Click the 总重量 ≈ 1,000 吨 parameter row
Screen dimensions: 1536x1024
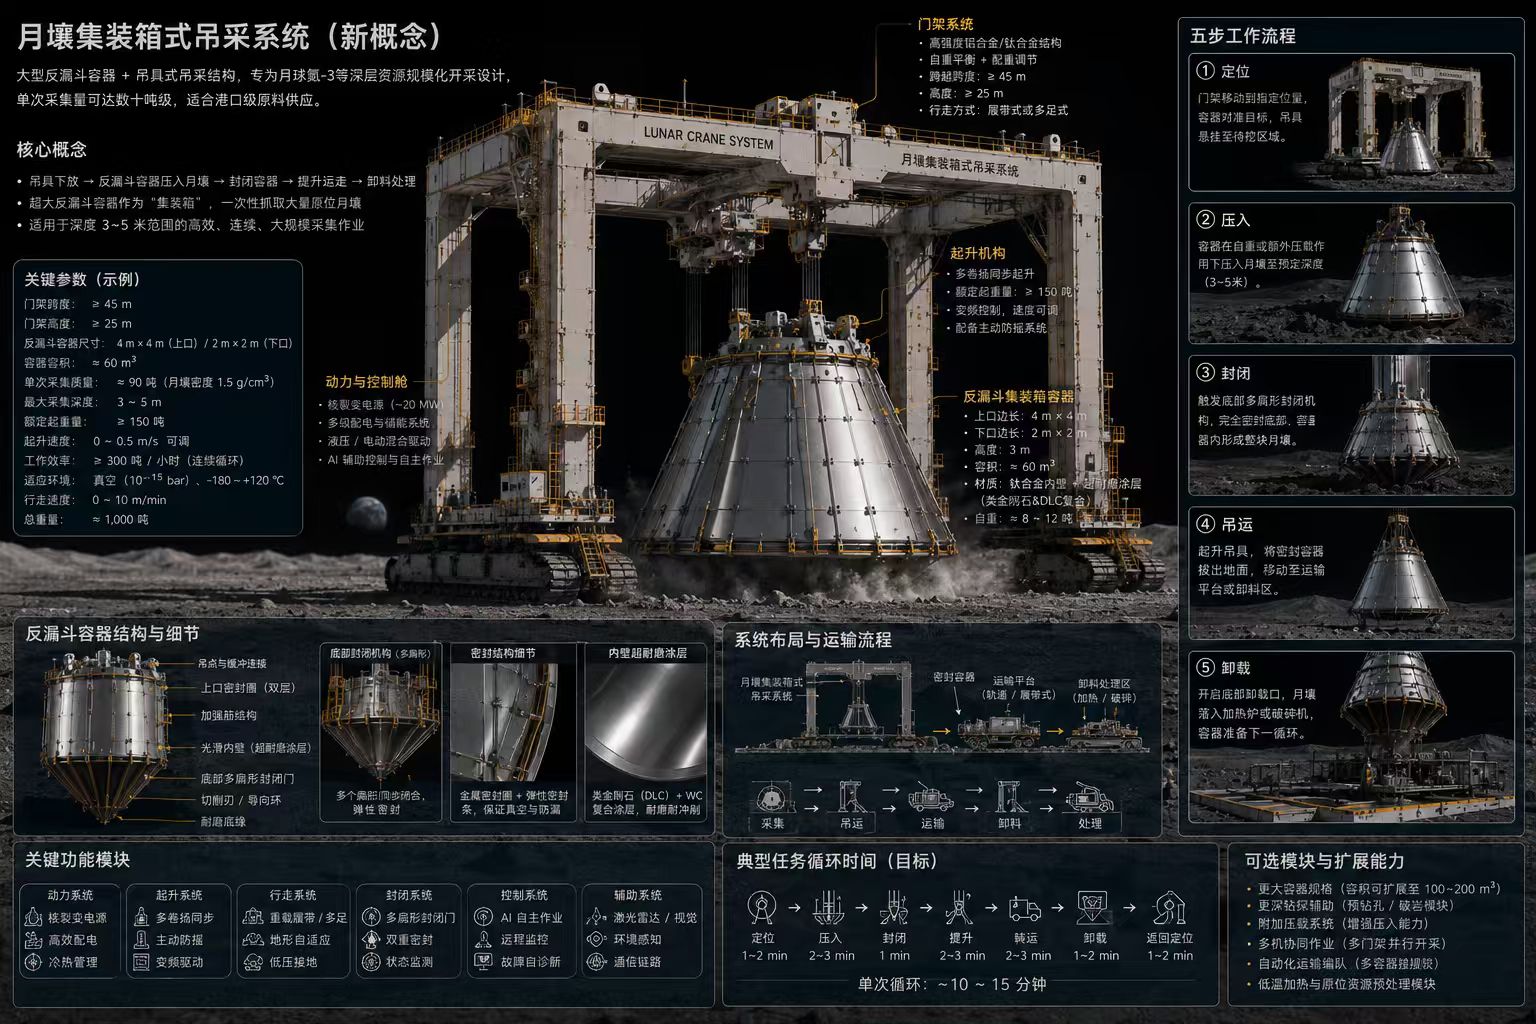coord(87,520)
